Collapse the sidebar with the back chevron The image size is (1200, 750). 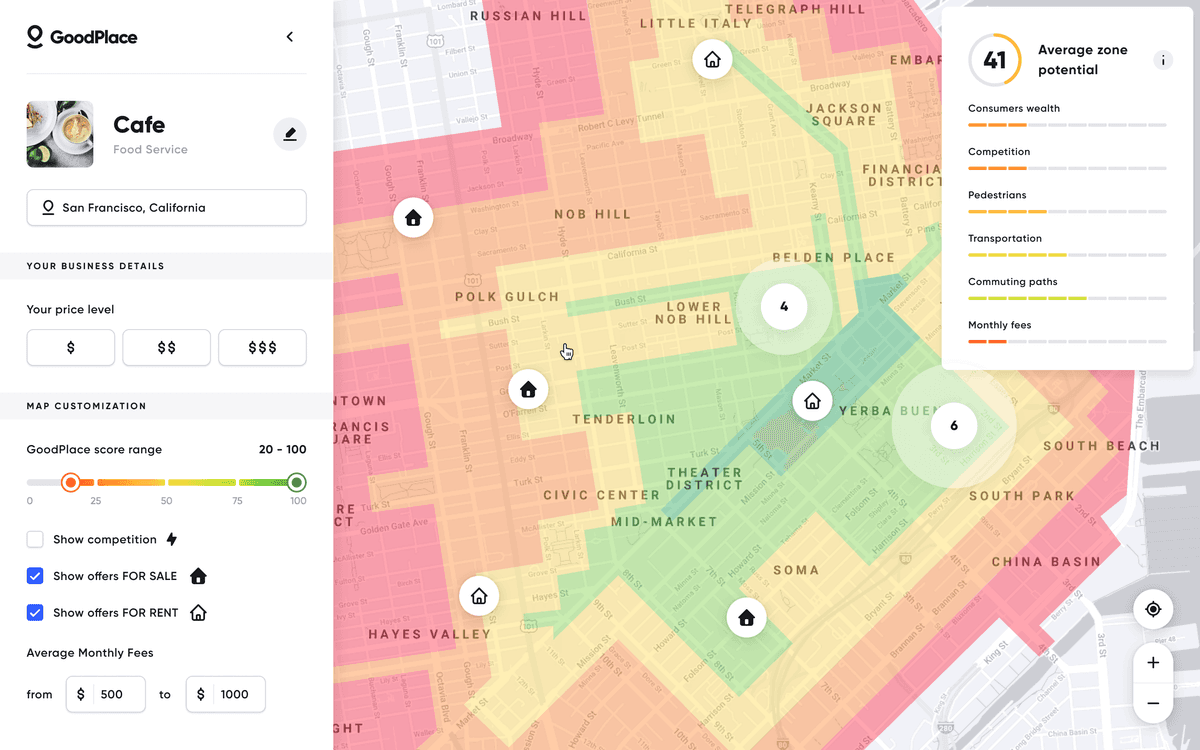pyautogui.click(x=290, y=37)
